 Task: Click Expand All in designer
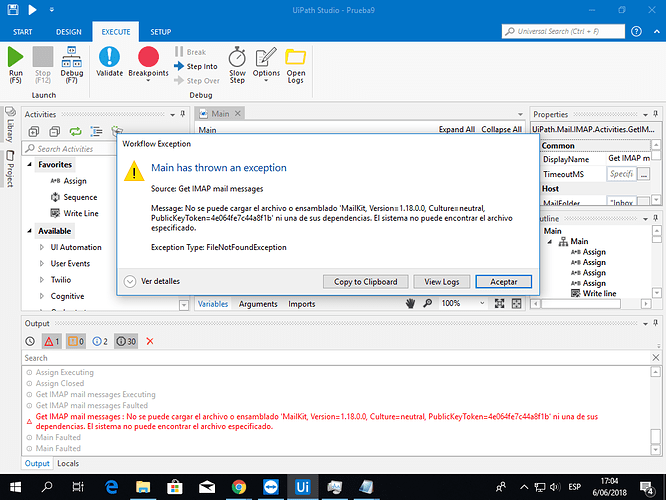point(457,129)
